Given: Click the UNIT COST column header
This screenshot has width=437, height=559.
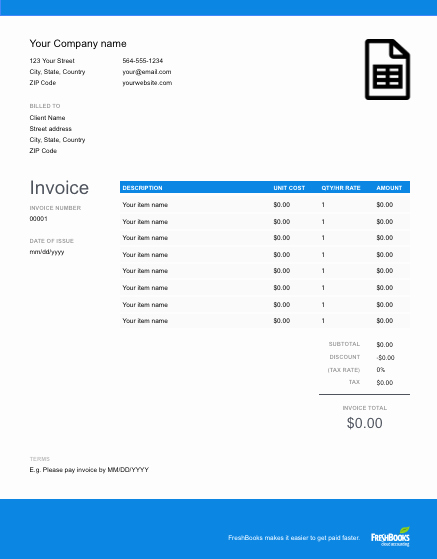Looking at the screenshot, I should [x=289, y=188].
